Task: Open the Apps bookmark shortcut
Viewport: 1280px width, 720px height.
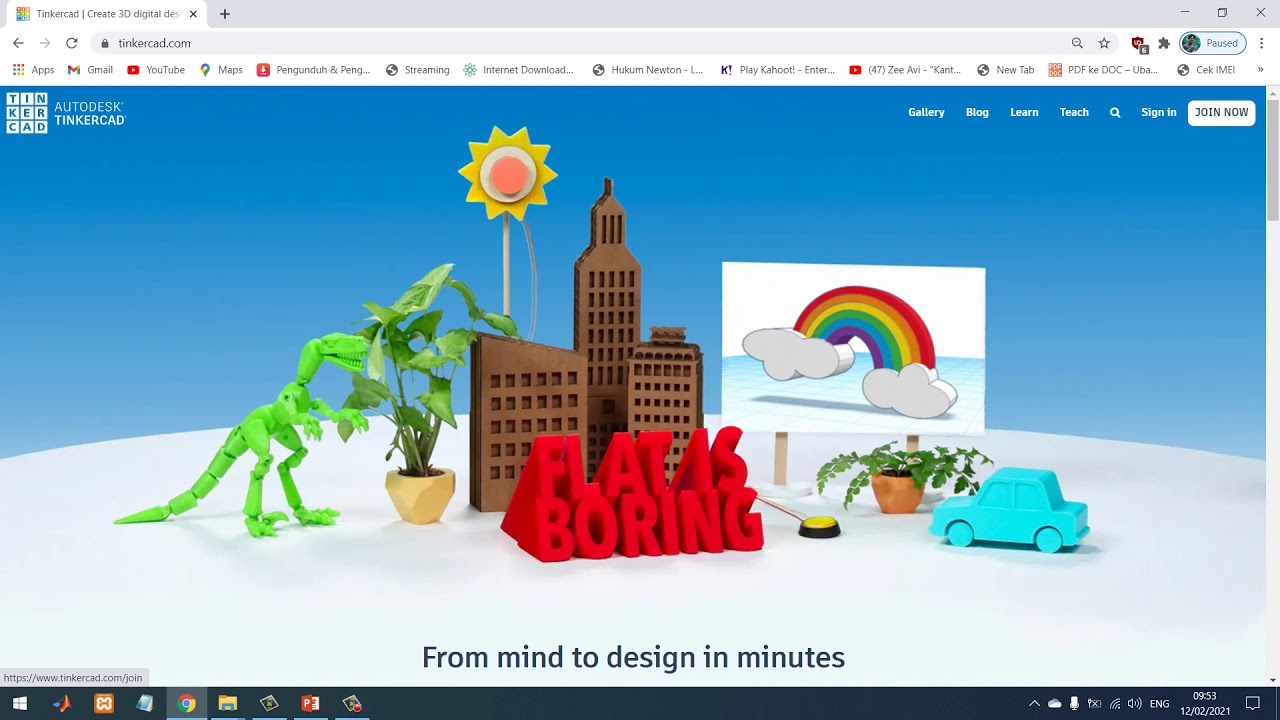Action: [x=33, y=70]
